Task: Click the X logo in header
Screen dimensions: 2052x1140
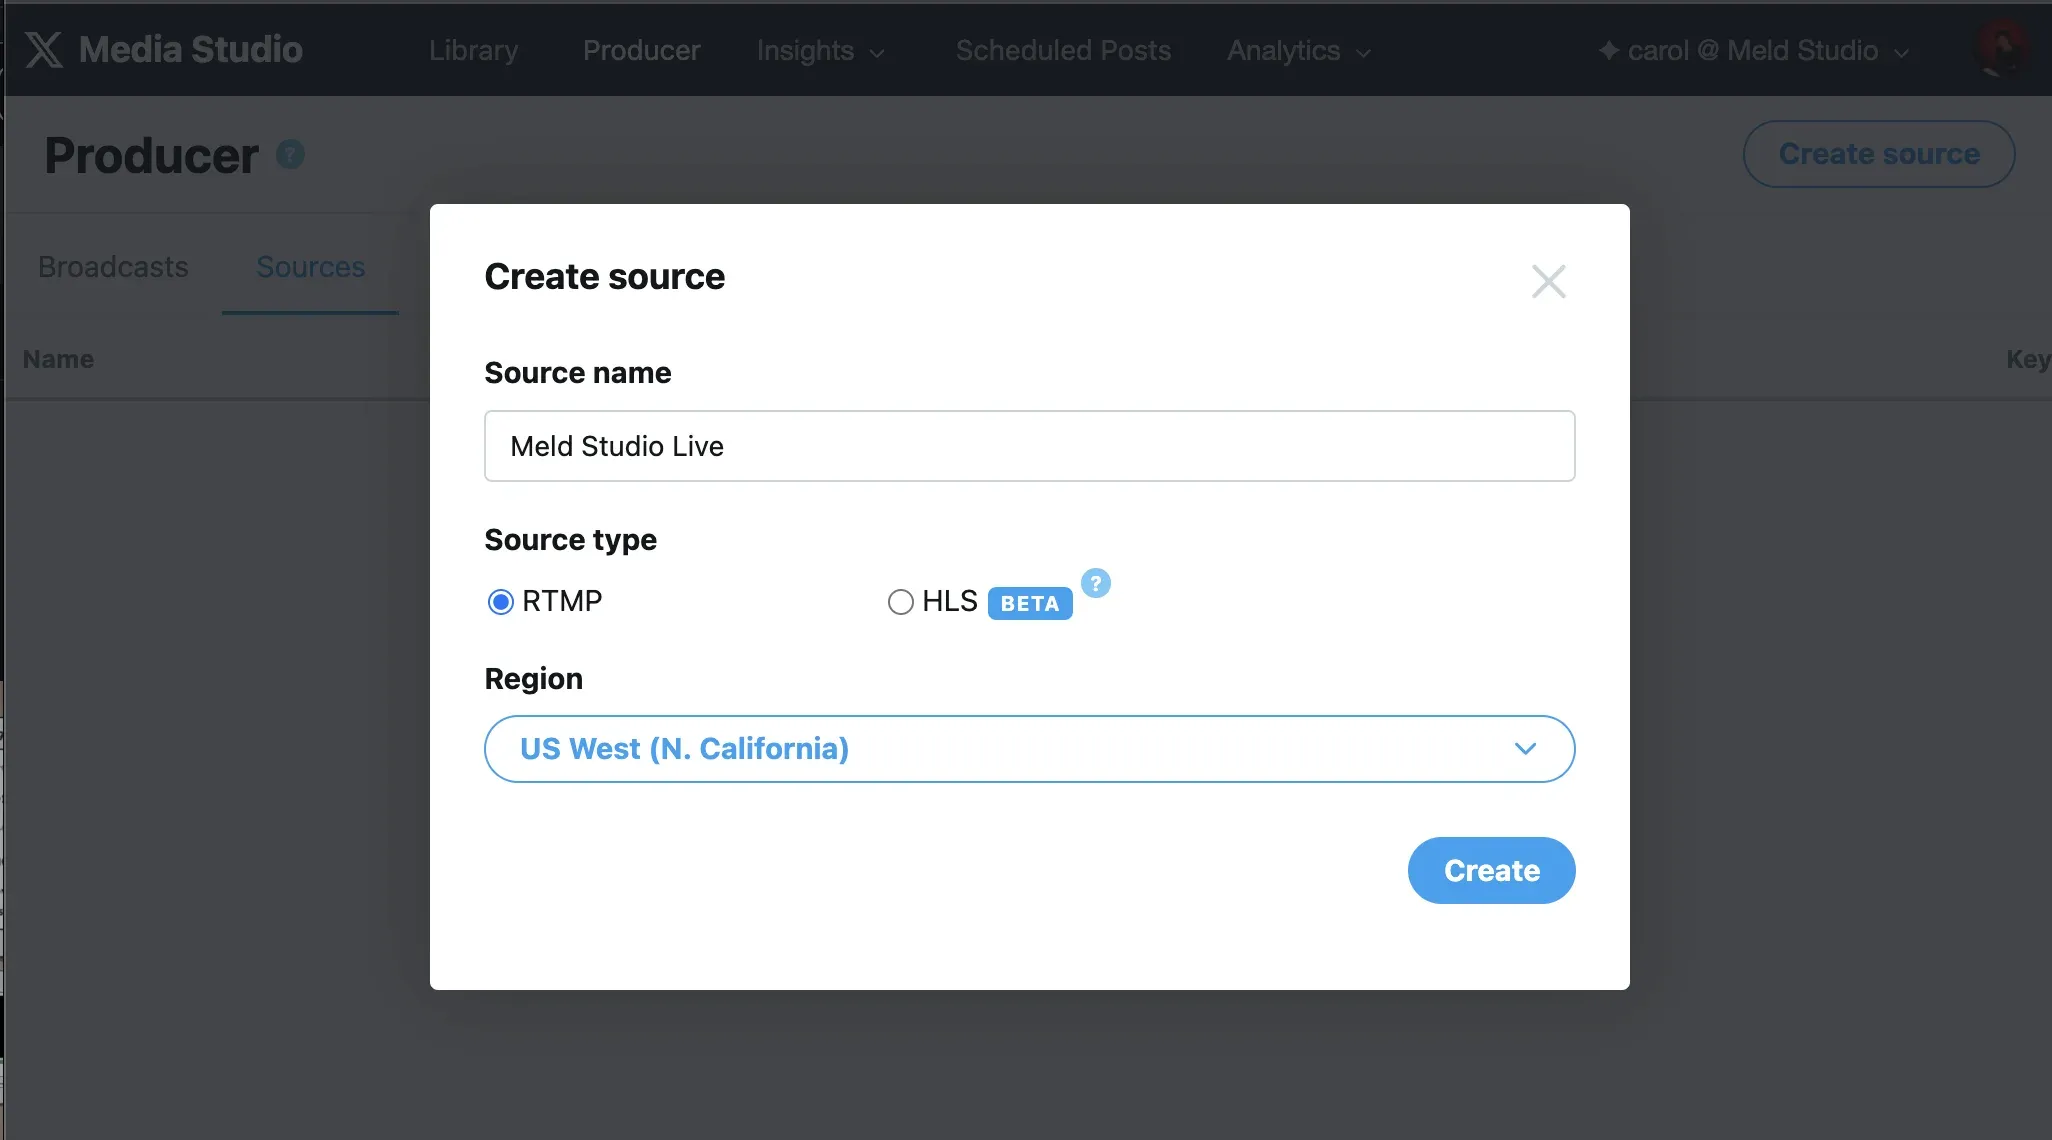Action: tap(43, 50)
